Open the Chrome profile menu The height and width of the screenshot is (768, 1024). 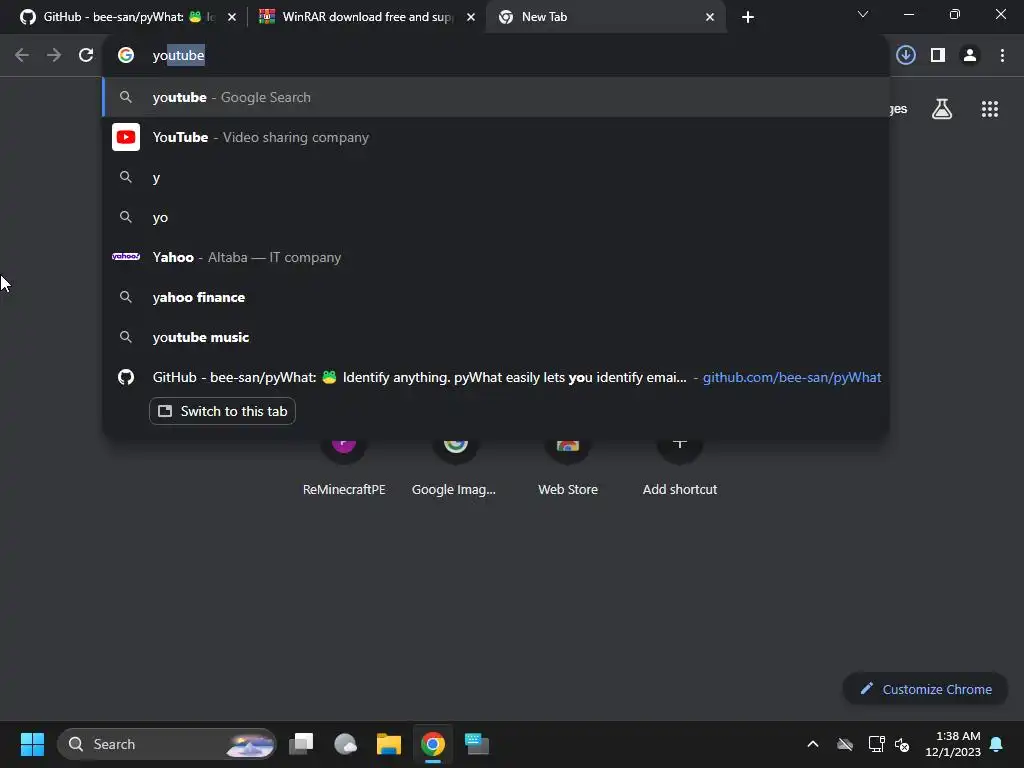[970, 55]
